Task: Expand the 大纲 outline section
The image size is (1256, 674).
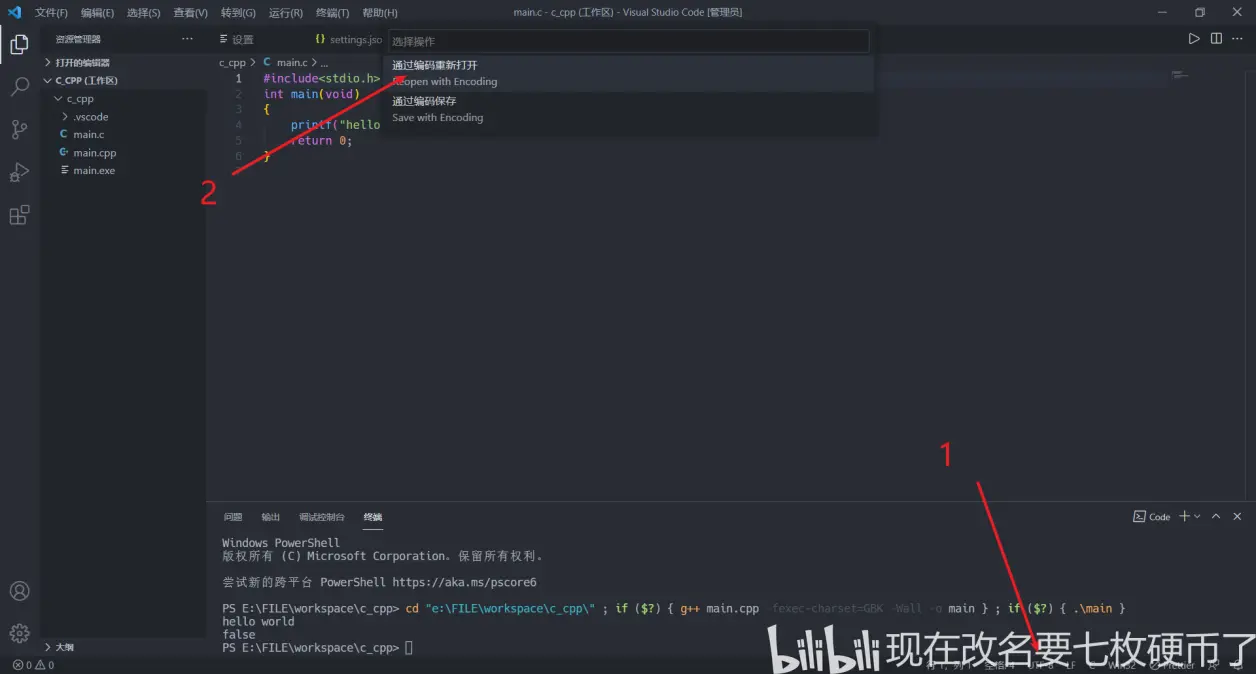Action: pyautogui.click(x=64, y=647)
